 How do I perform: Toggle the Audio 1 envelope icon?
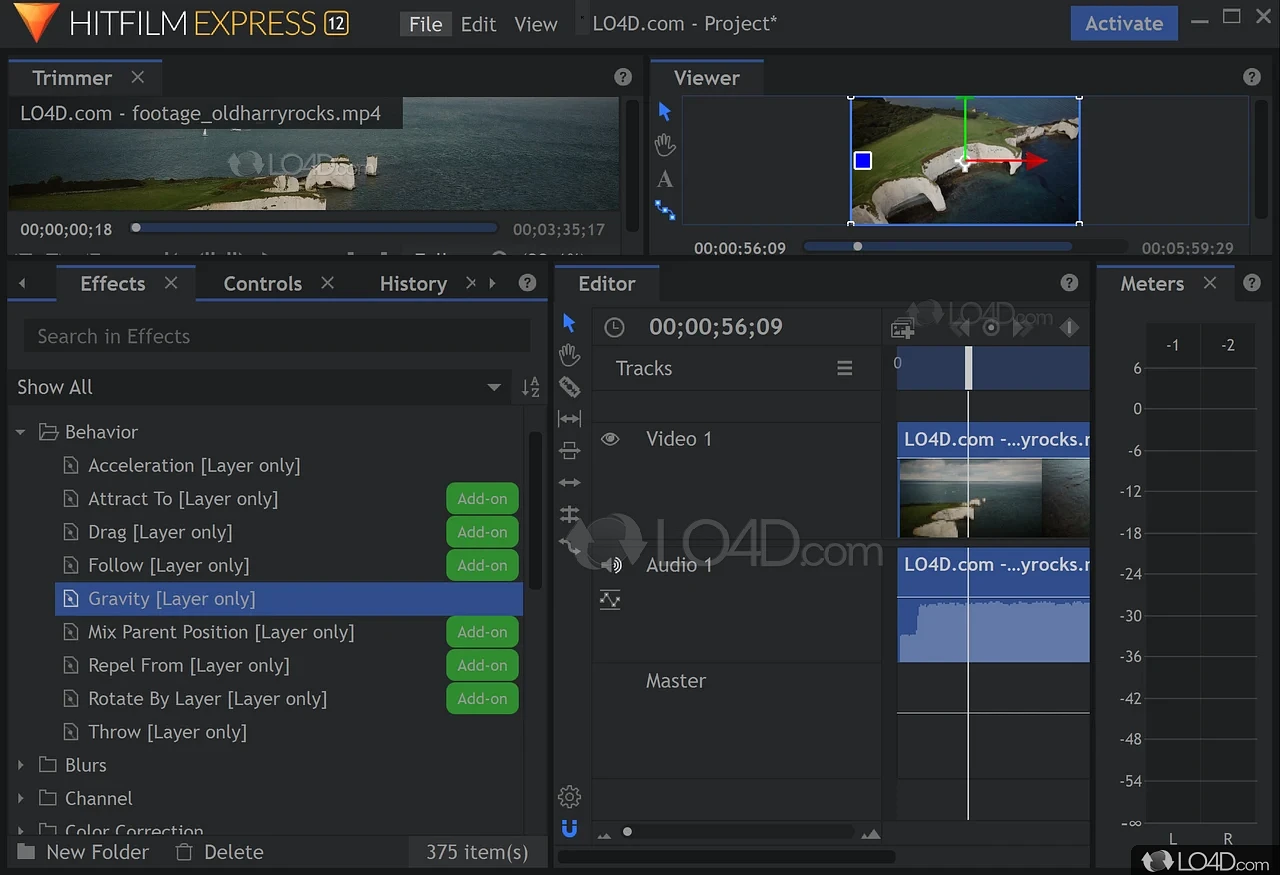tap(610, 600)
